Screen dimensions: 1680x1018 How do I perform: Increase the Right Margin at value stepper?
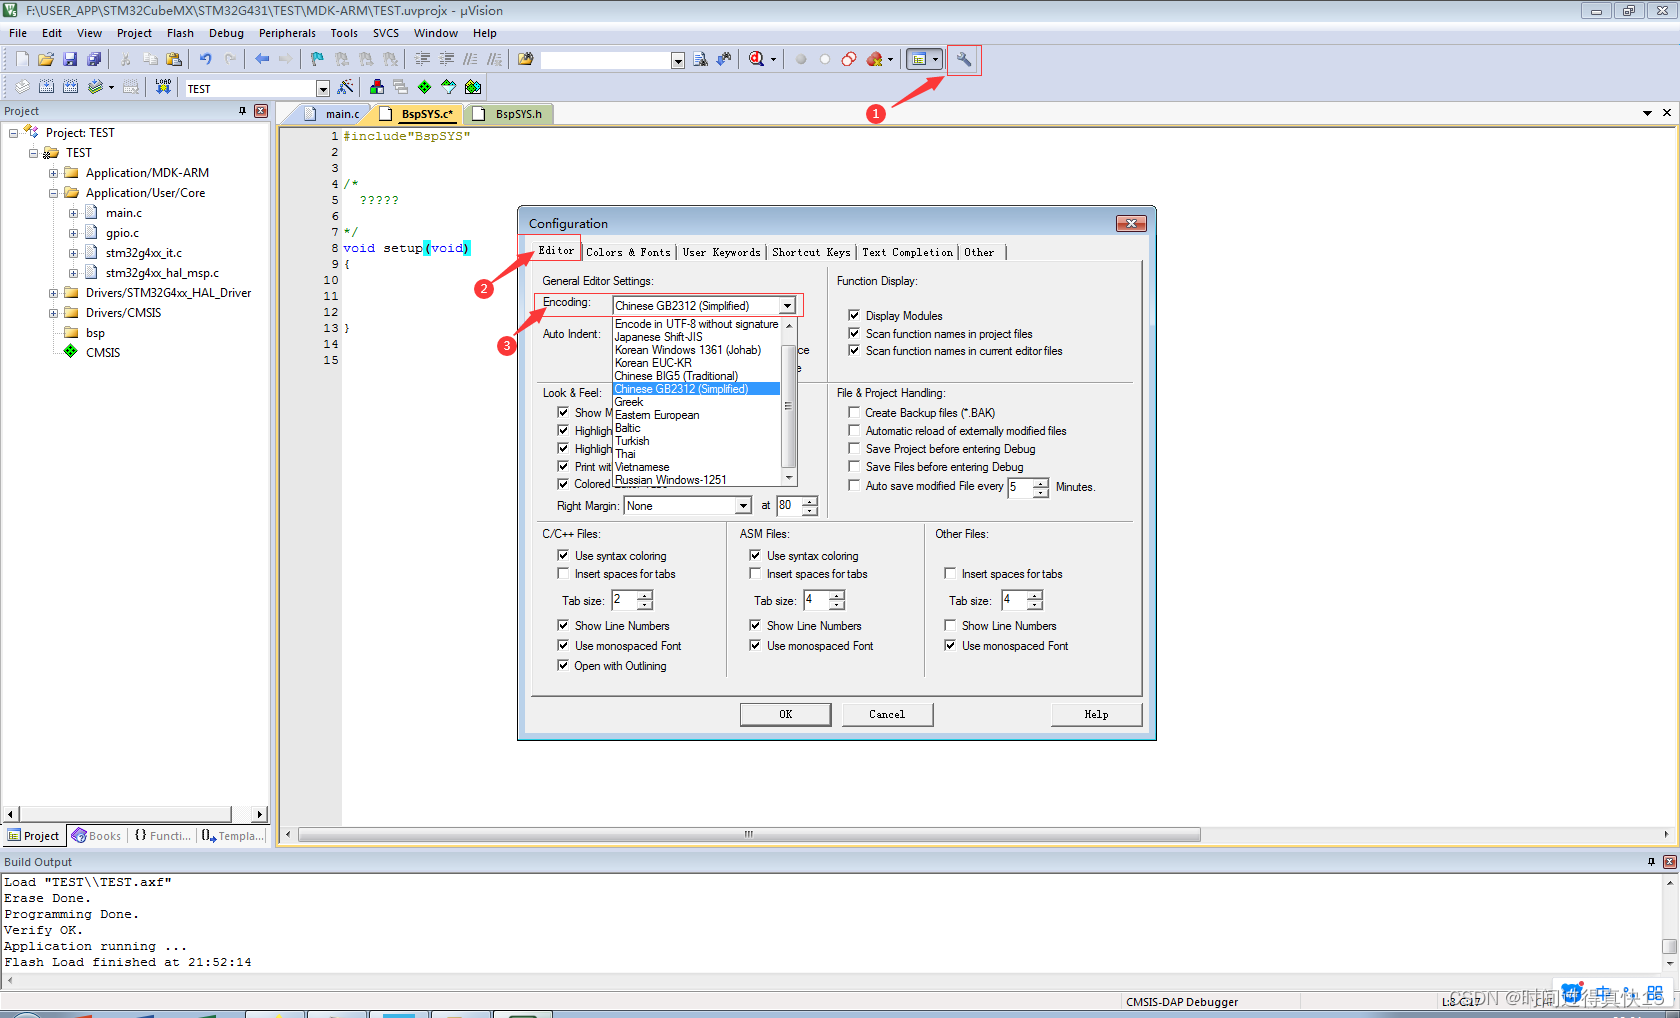[x=810, y=501]
